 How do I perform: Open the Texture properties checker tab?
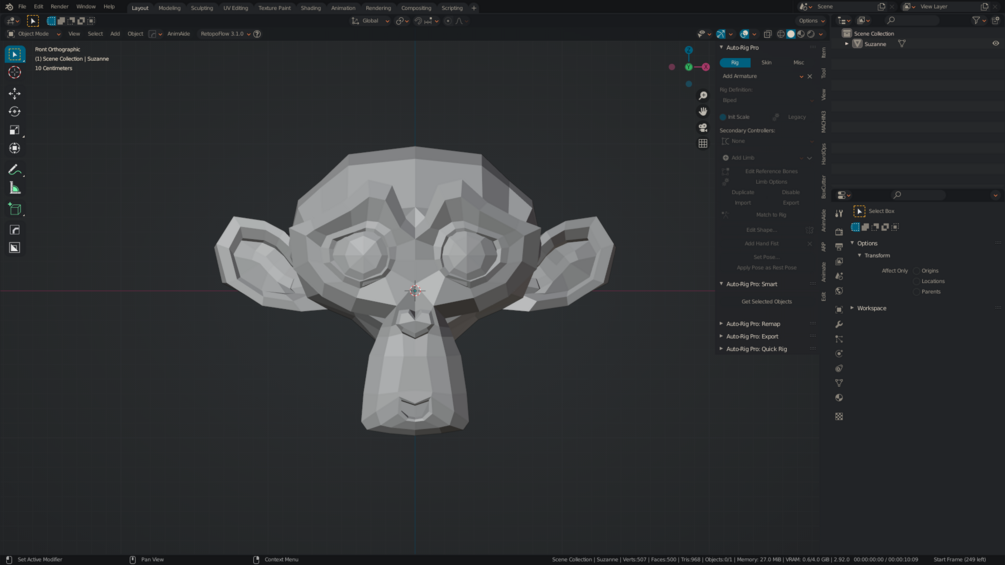(x=839, y=416)
